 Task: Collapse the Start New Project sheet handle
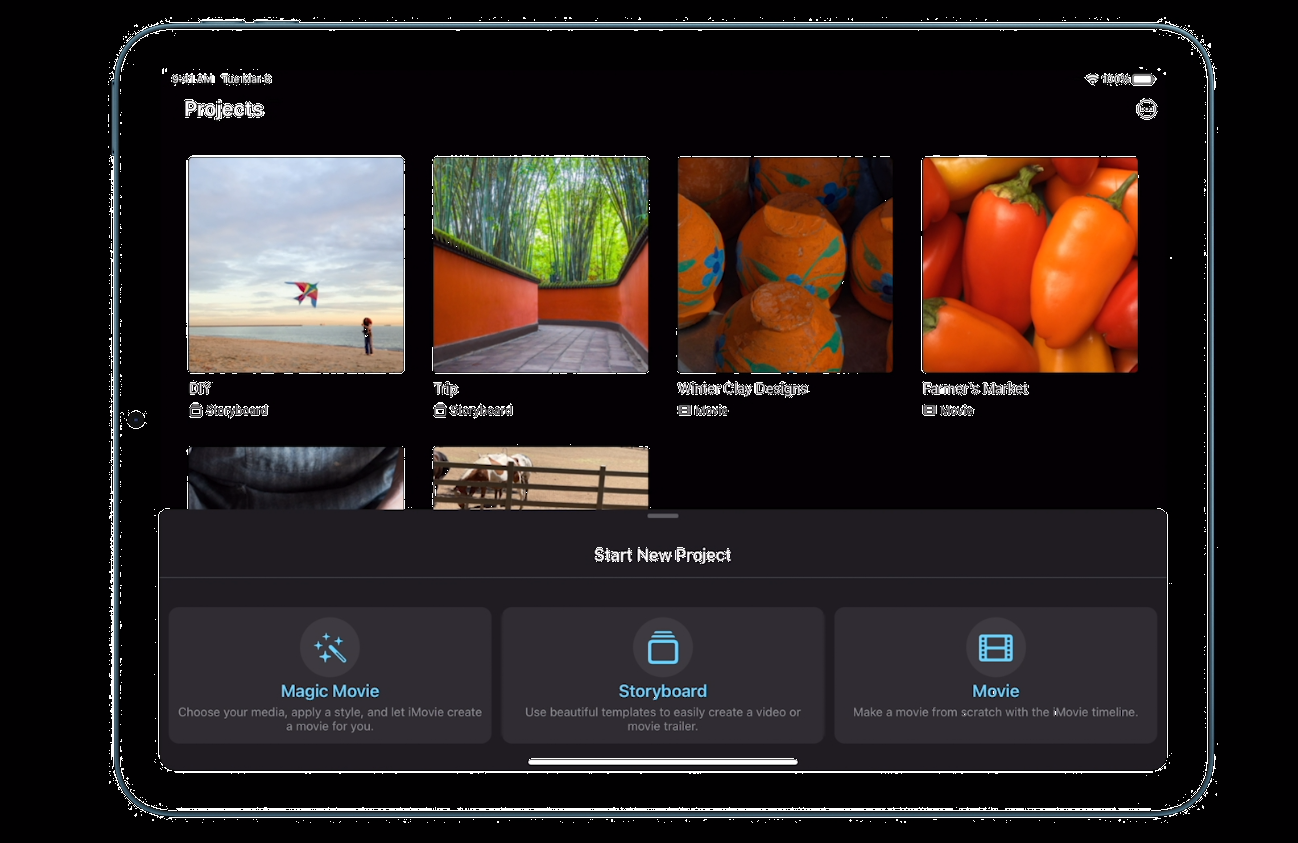click(662, 516)
